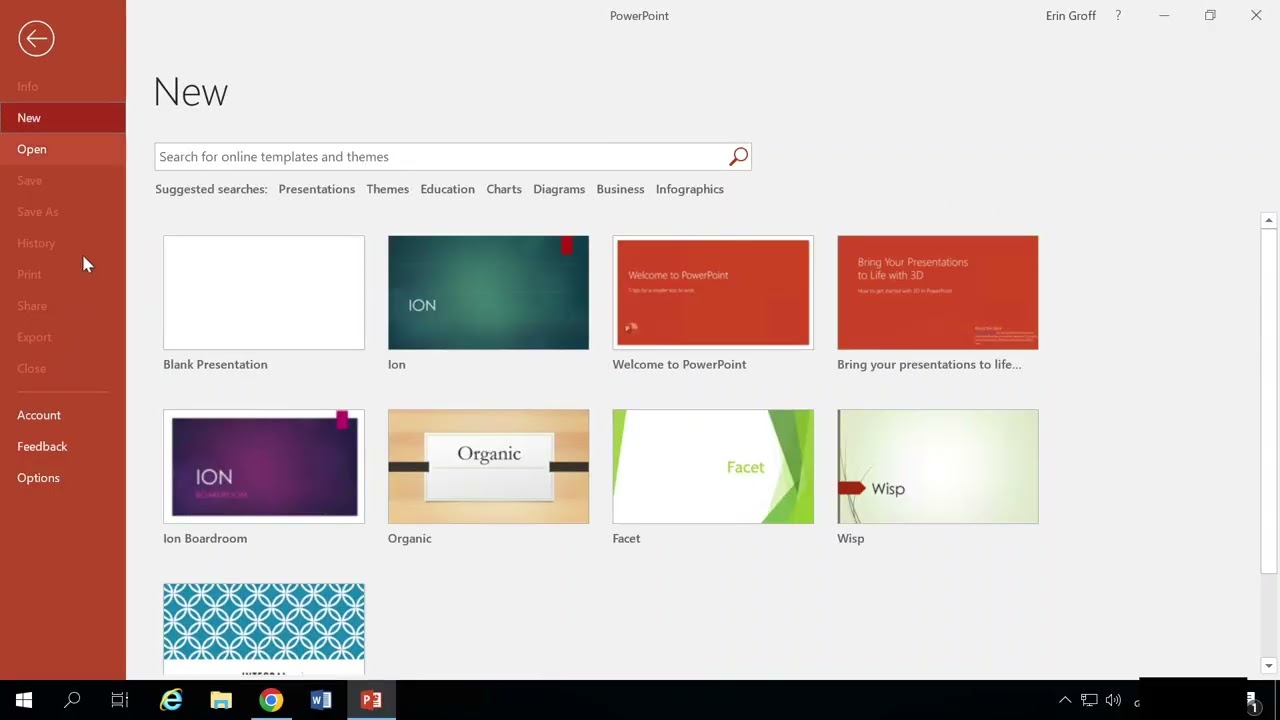Open the Open menu item
Screen dimensions: 1280x720
coord(63,149)
